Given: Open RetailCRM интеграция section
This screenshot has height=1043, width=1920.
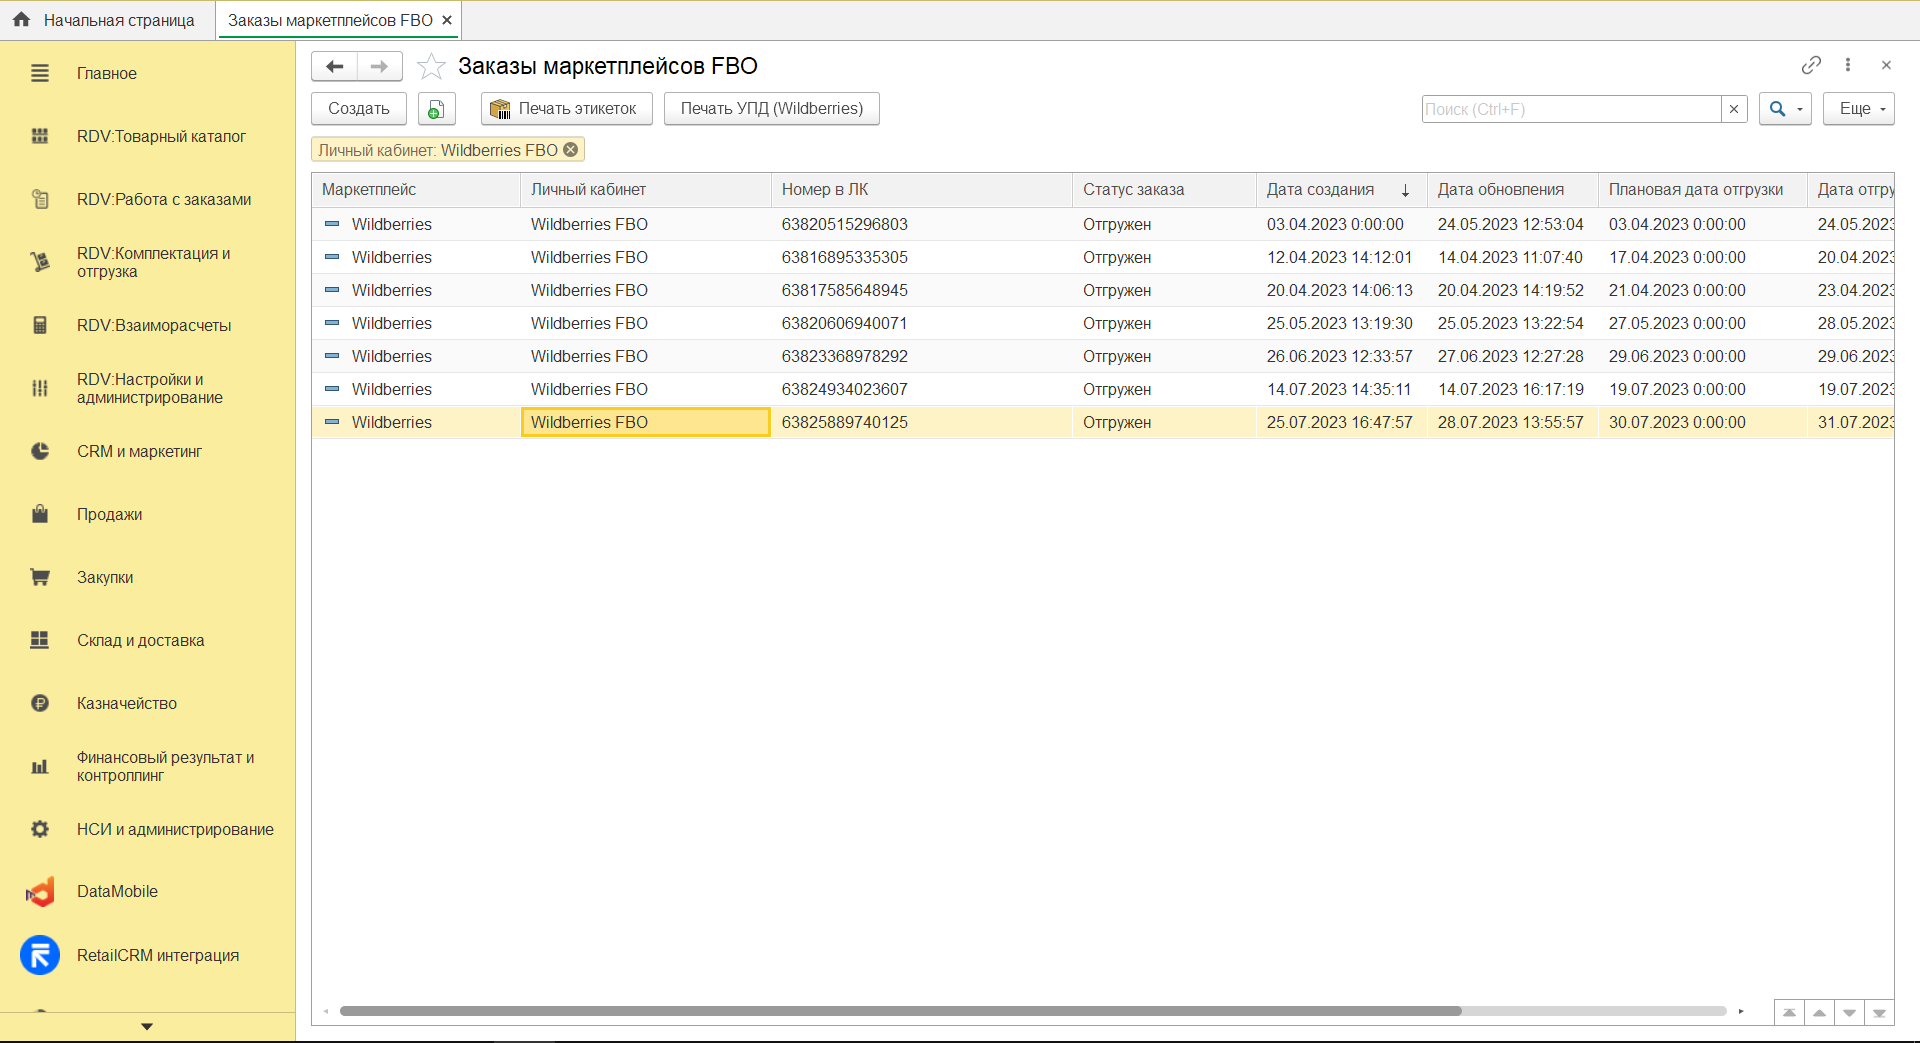Looking at the screenshot, I should pos(157,956).
